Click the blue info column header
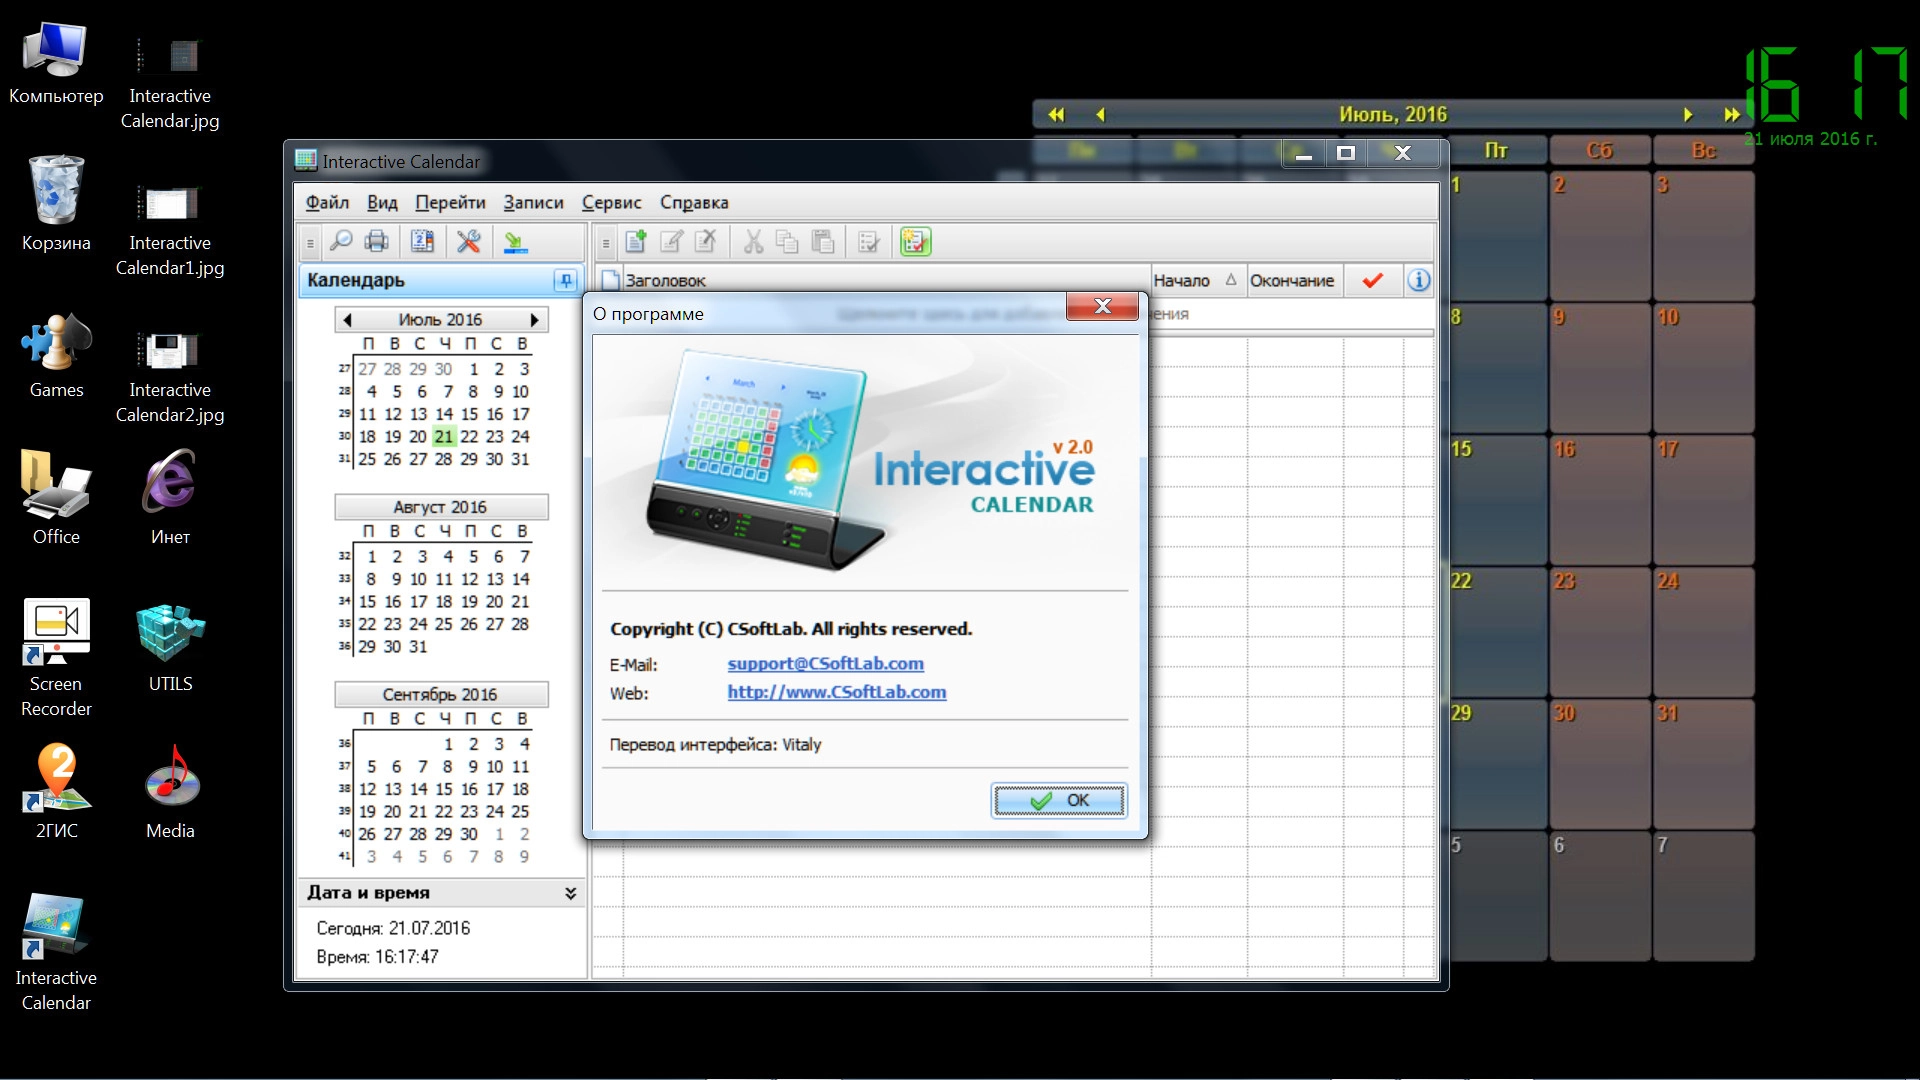The height and width of the screenshot is (1080, 1920). [1418, 281]
